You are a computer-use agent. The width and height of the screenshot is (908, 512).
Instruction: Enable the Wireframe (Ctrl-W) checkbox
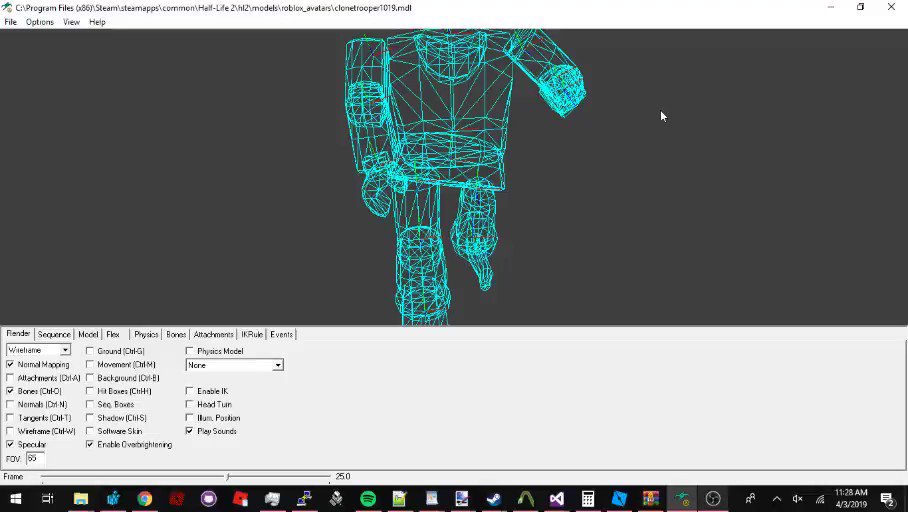[10, 431]
